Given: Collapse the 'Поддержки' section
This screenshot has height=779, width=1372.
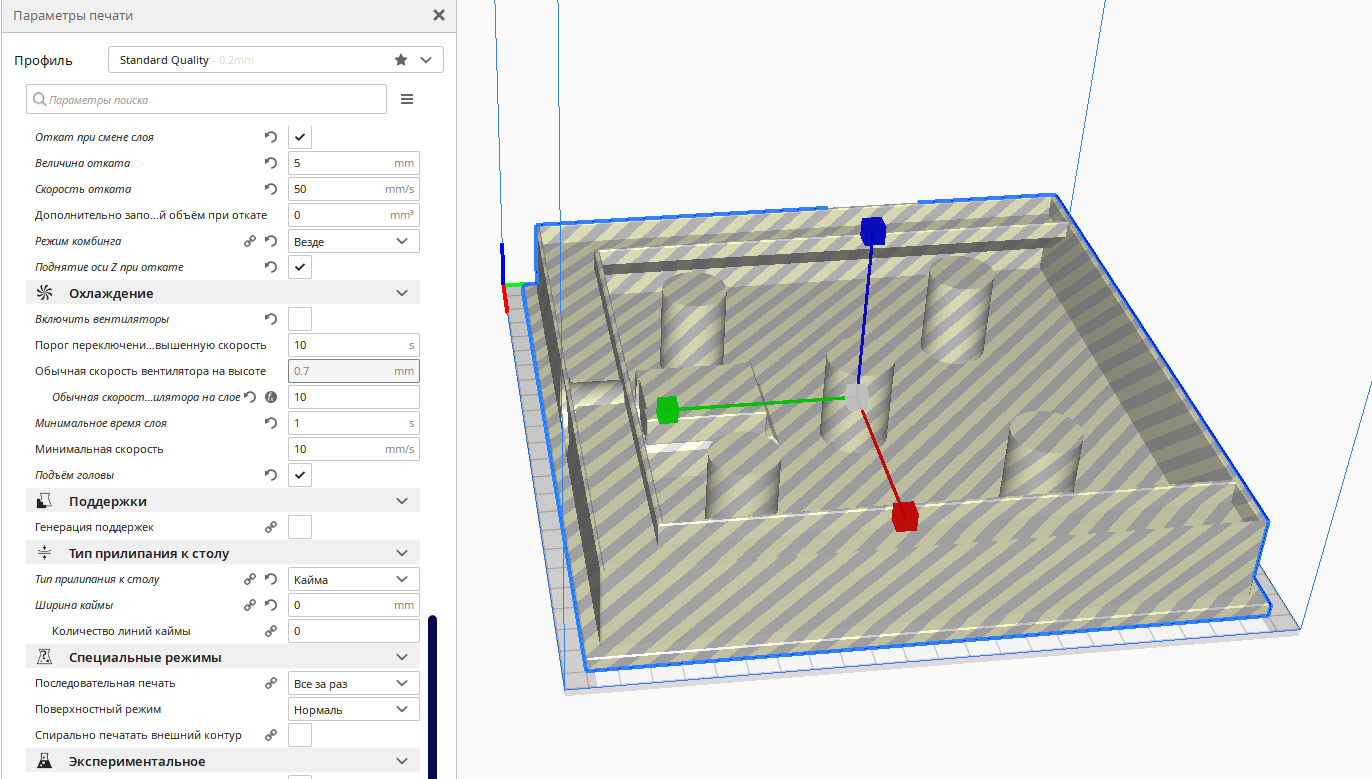Looking at the screenshot, I should tap(223, 501).
